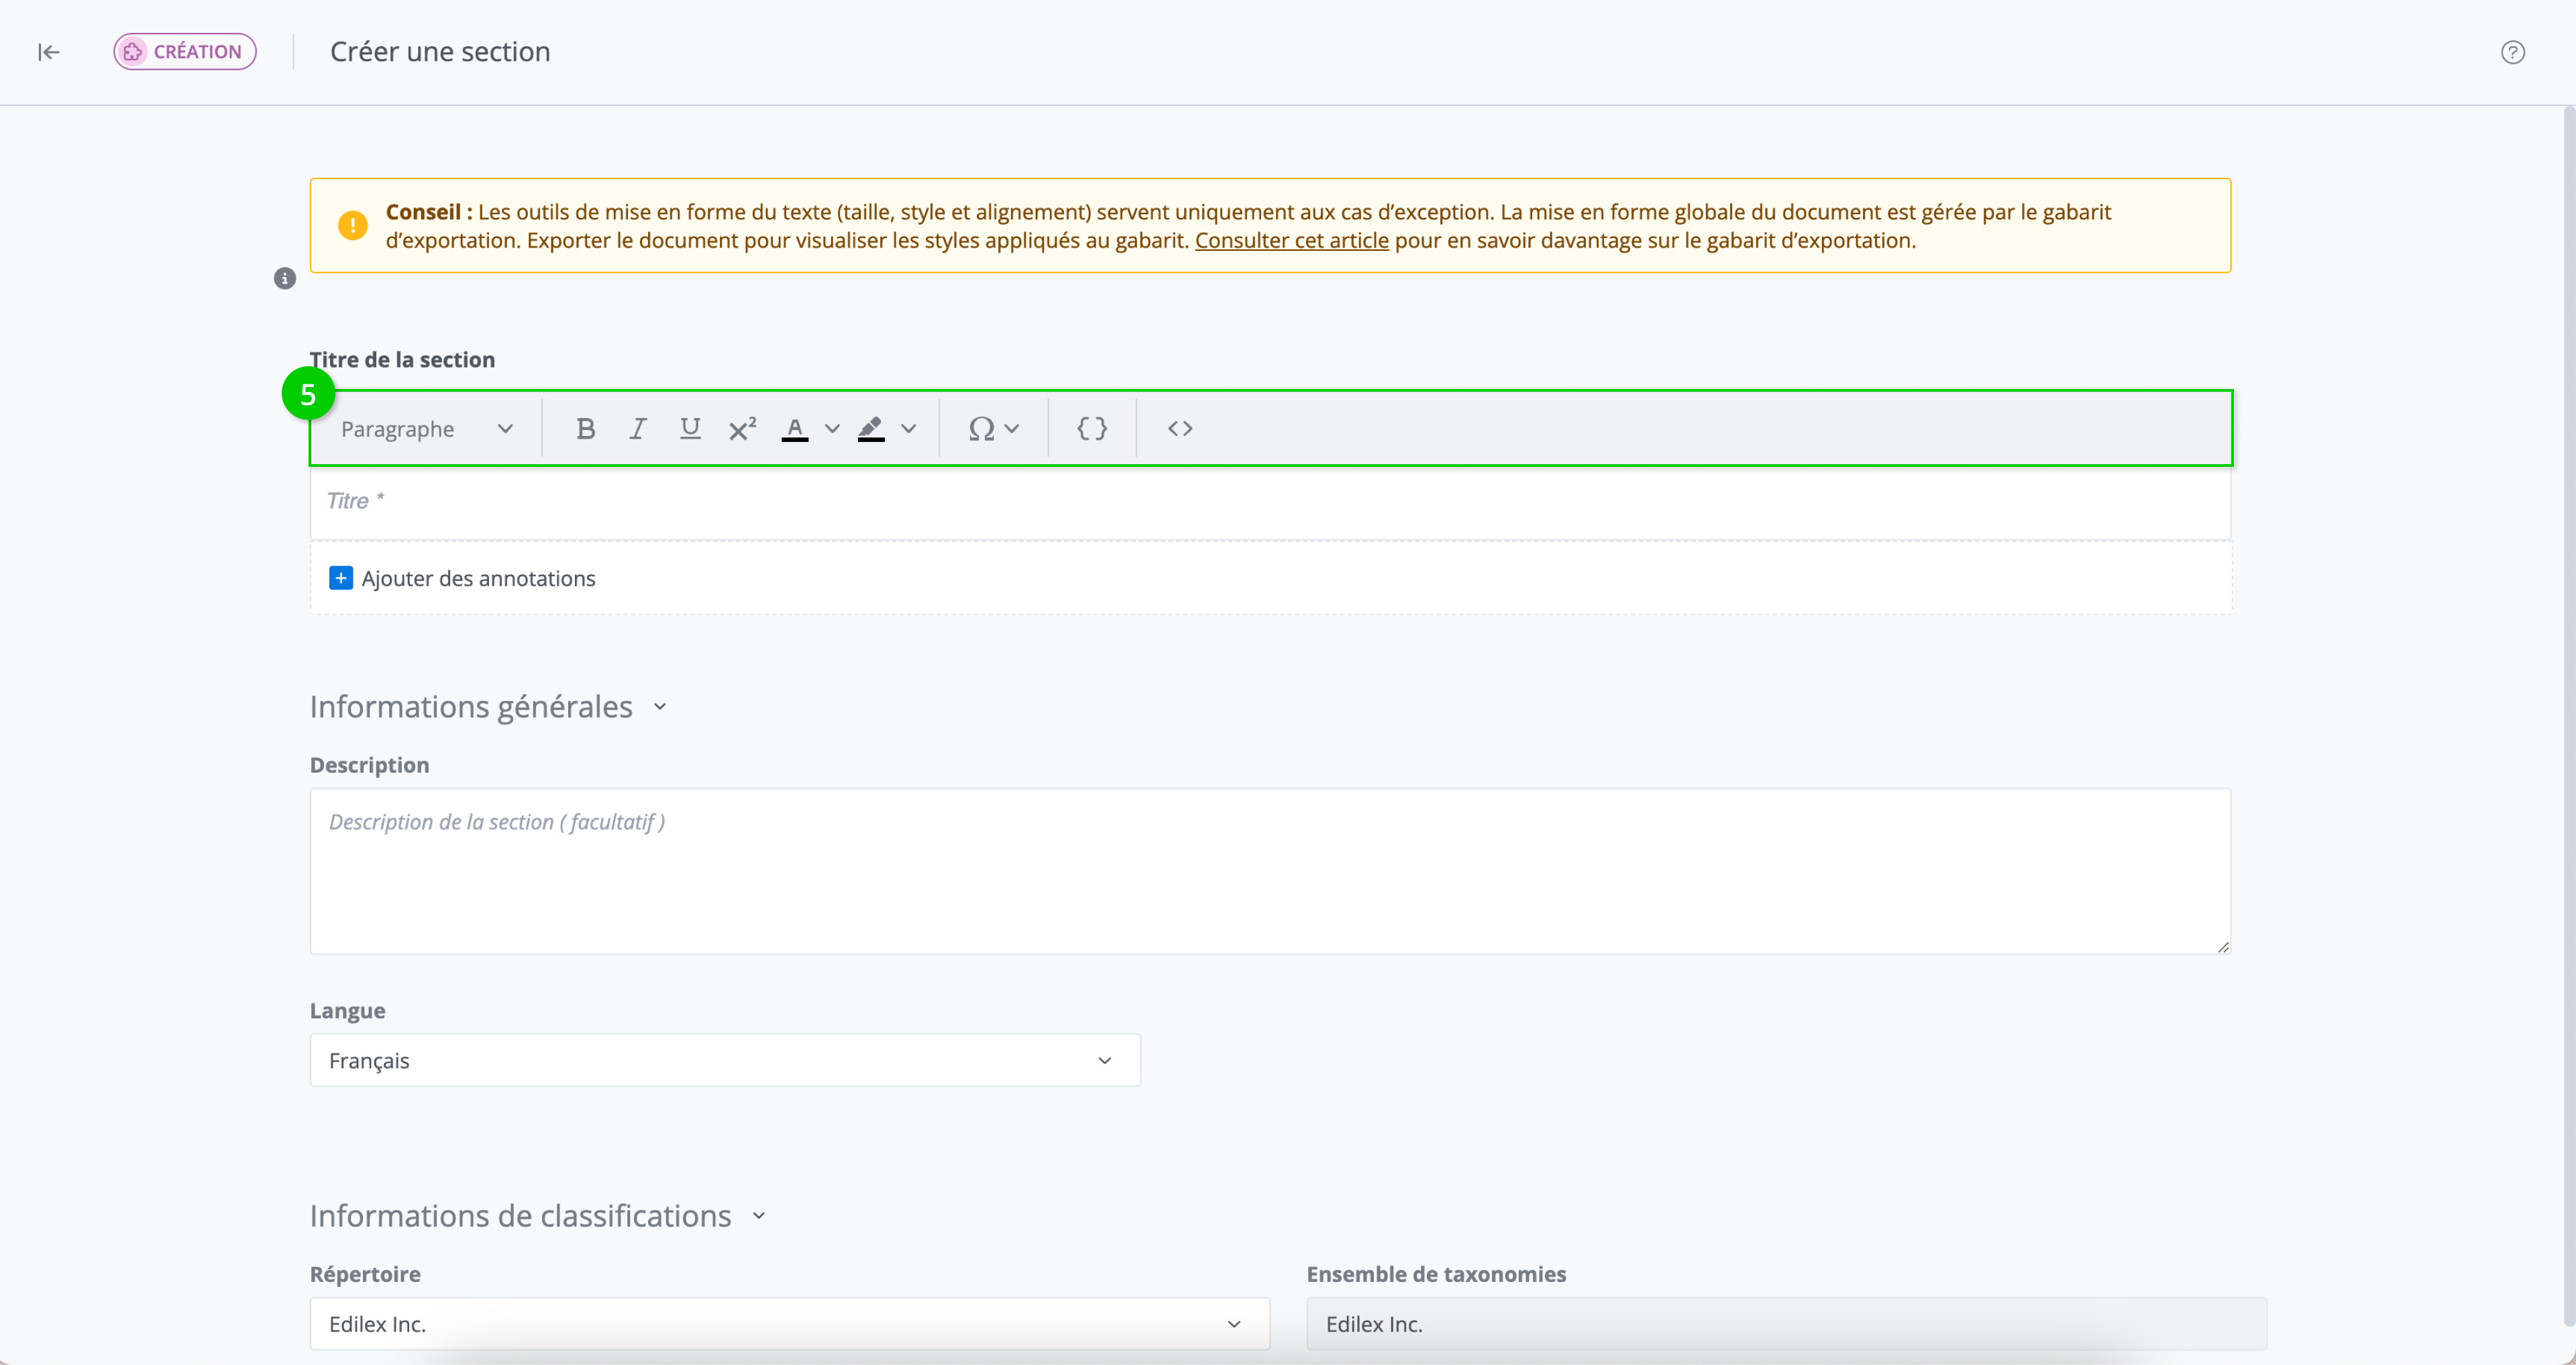Screen dimensions: 2576x1365
Task: Apply underline formatting
Action: coord(689,429)
